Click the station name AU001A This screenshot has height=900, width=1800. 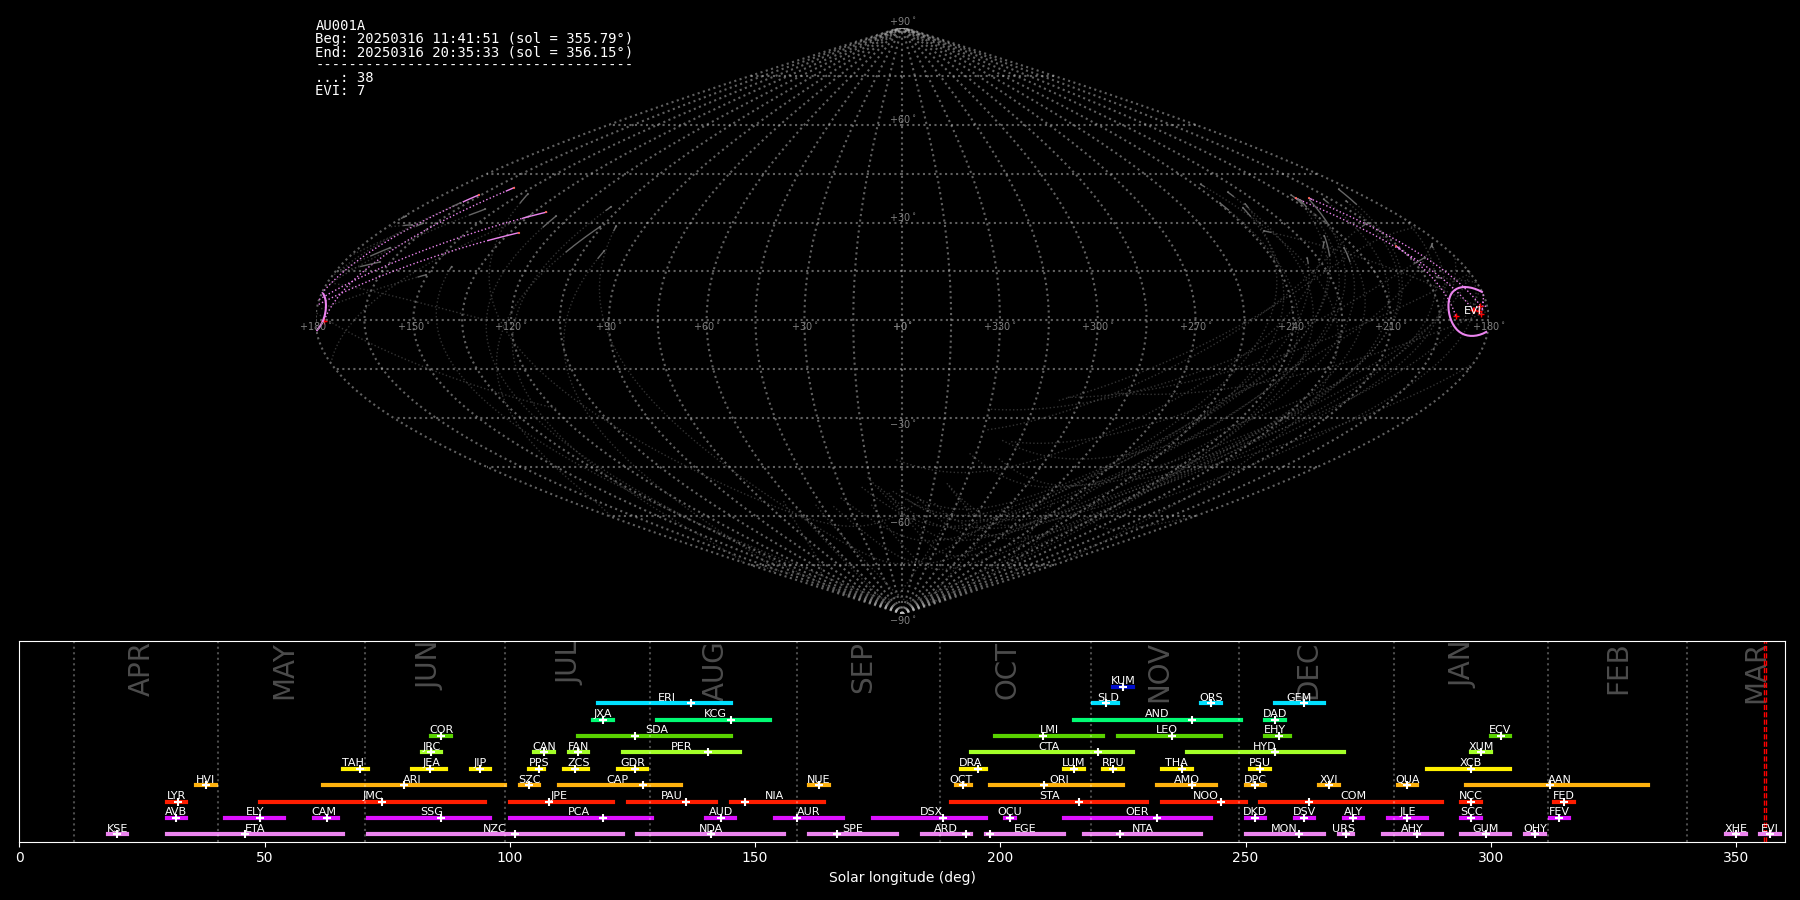point(340,26)
